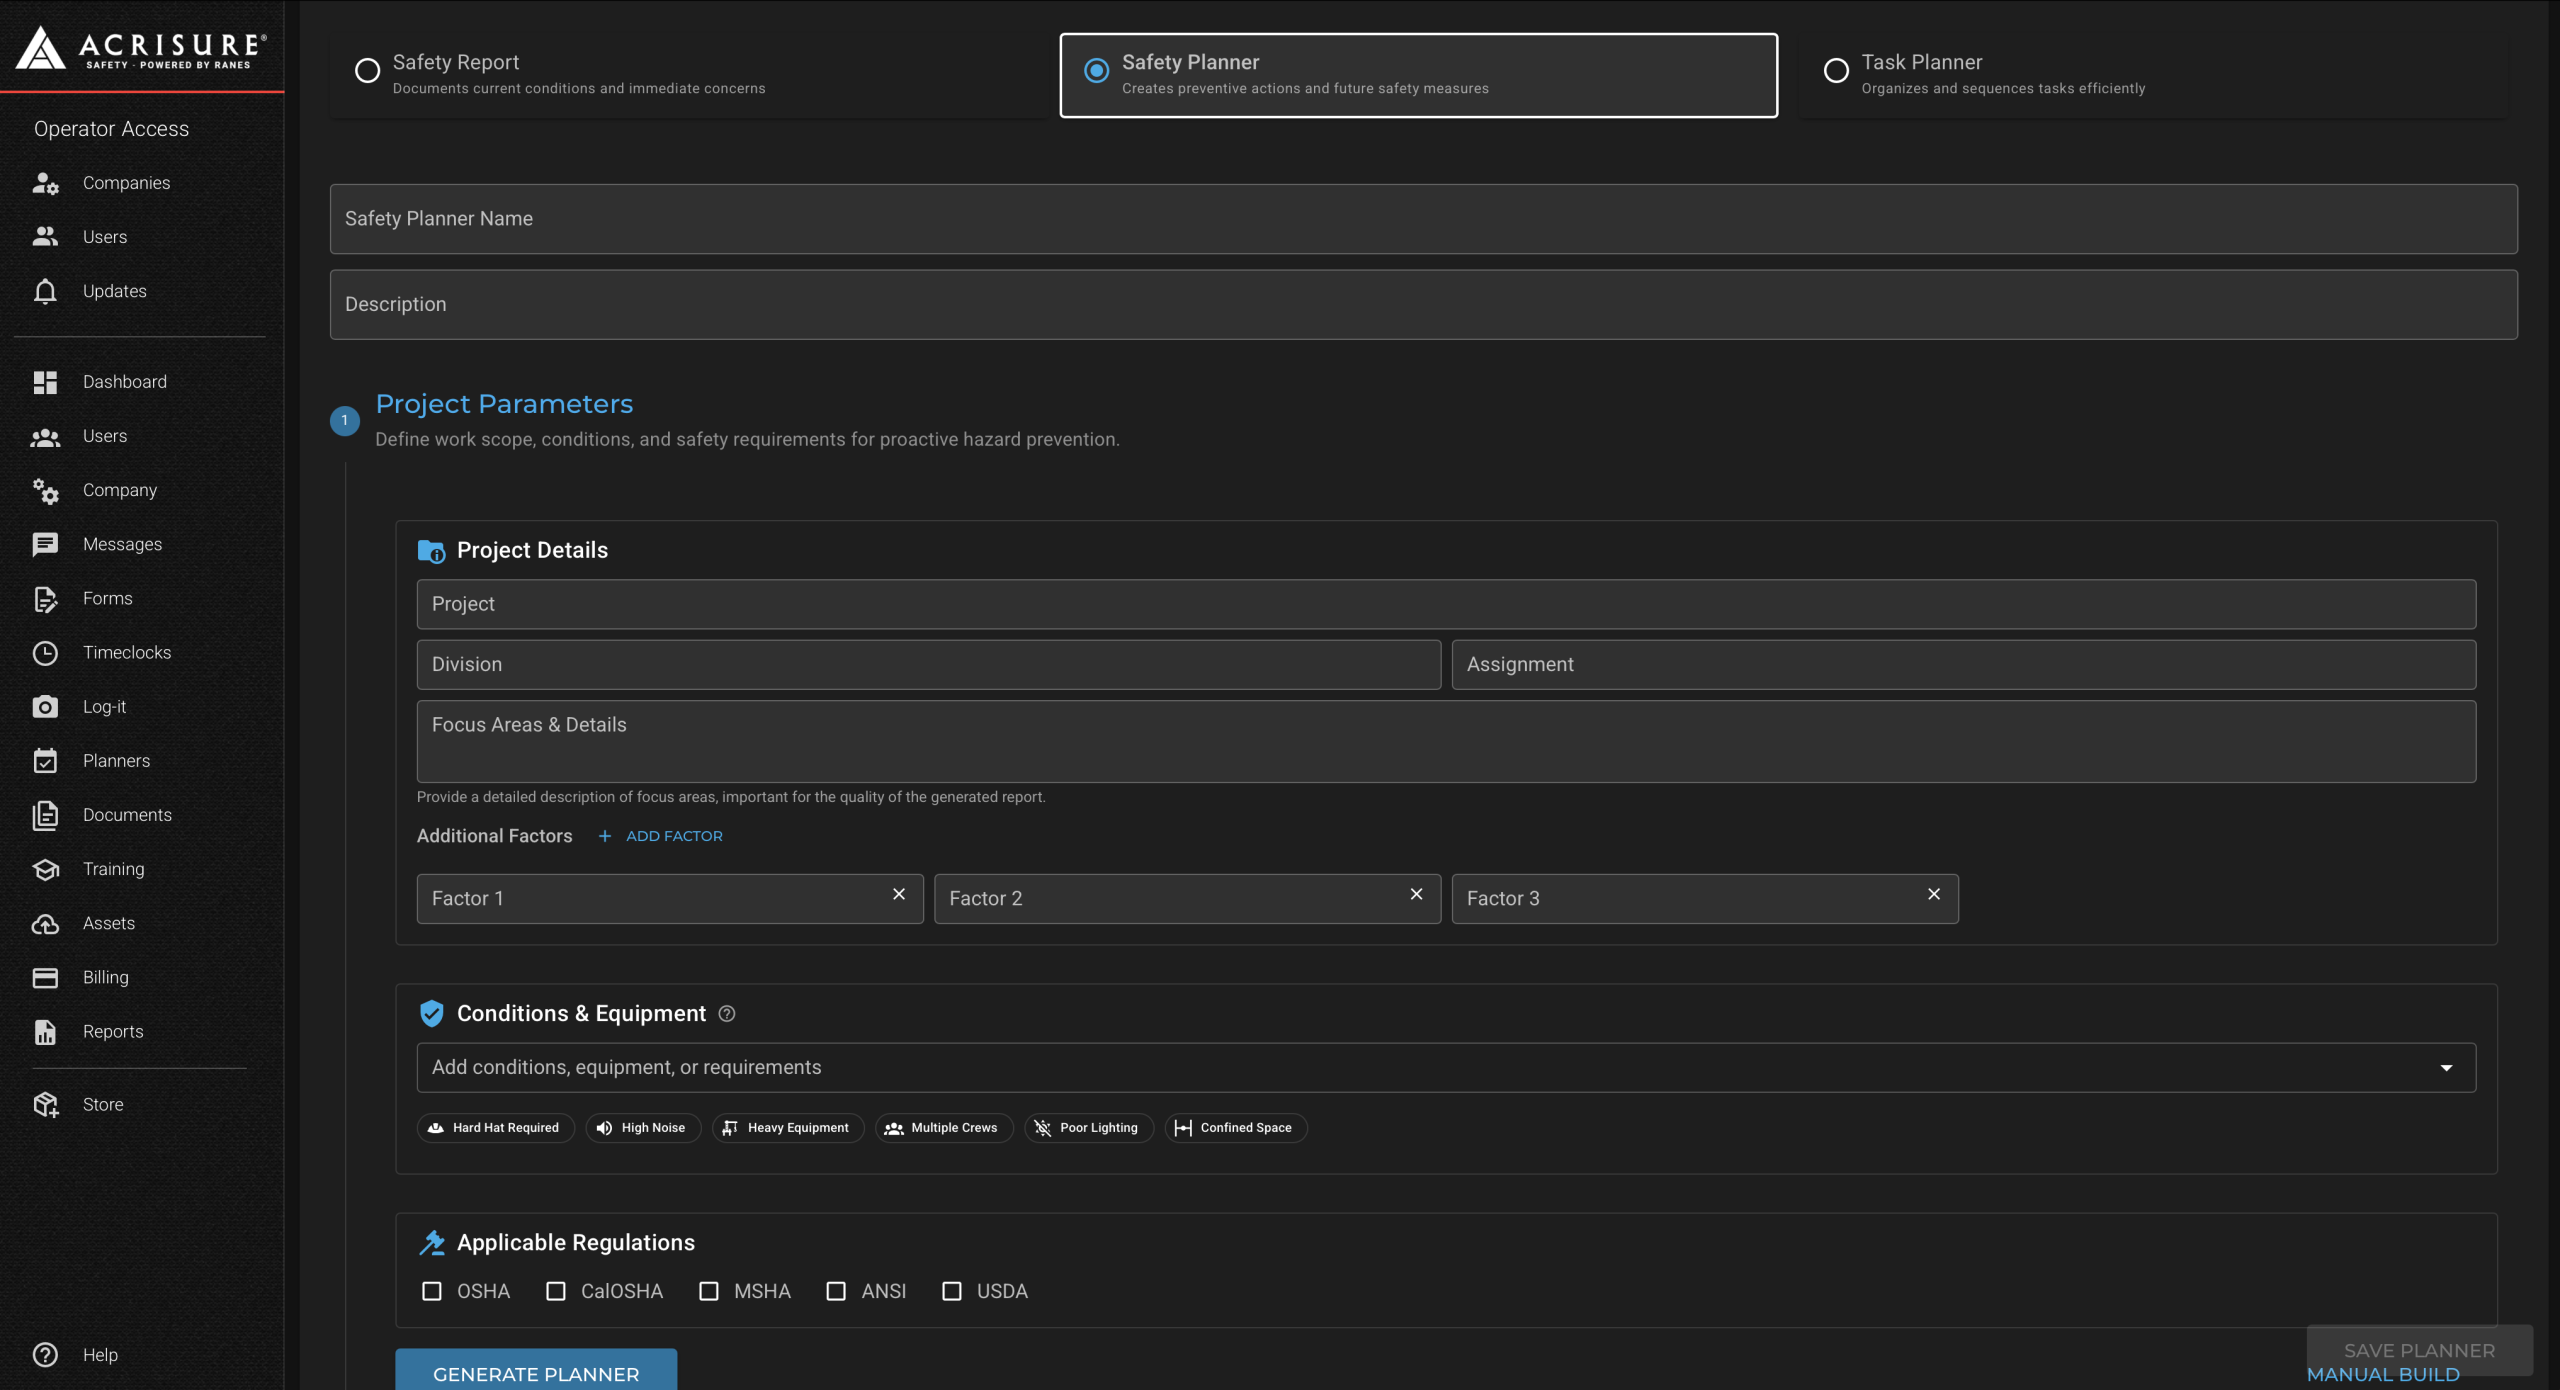Open the Project field selector
The image size is (2560, 1390).
click(1446, 604)
